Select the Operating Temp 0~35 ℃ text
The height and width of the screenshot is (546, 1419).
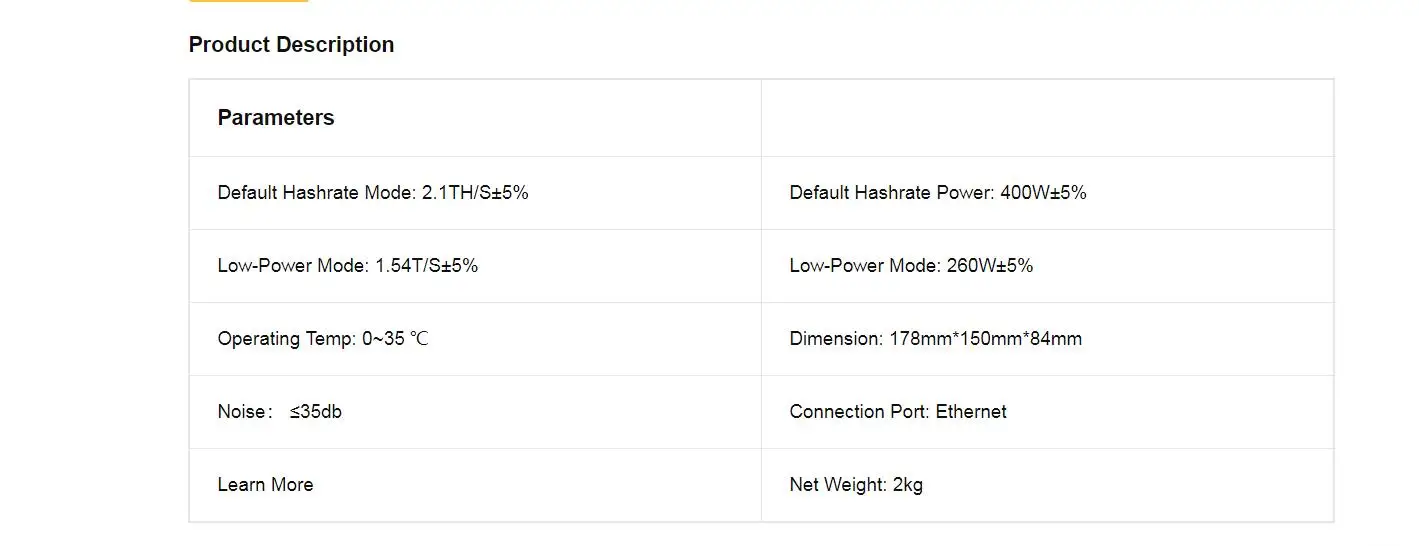(x=323, y=338)
